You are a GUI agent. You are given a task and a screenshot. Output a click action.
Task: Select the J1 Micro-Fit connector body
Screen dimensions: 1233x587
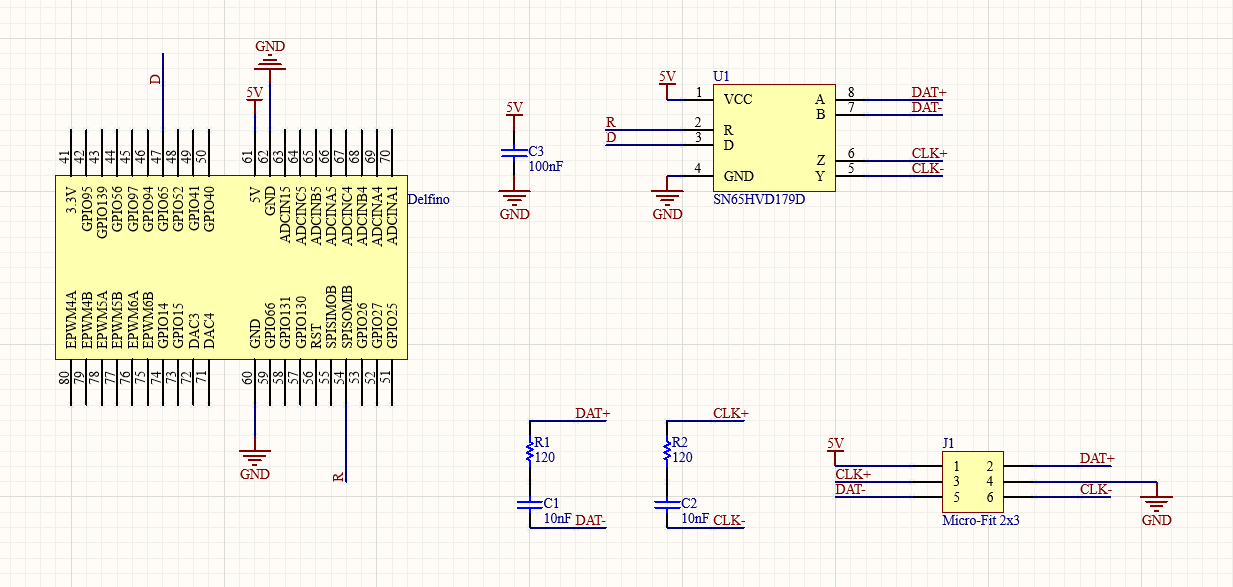(973, 482)
